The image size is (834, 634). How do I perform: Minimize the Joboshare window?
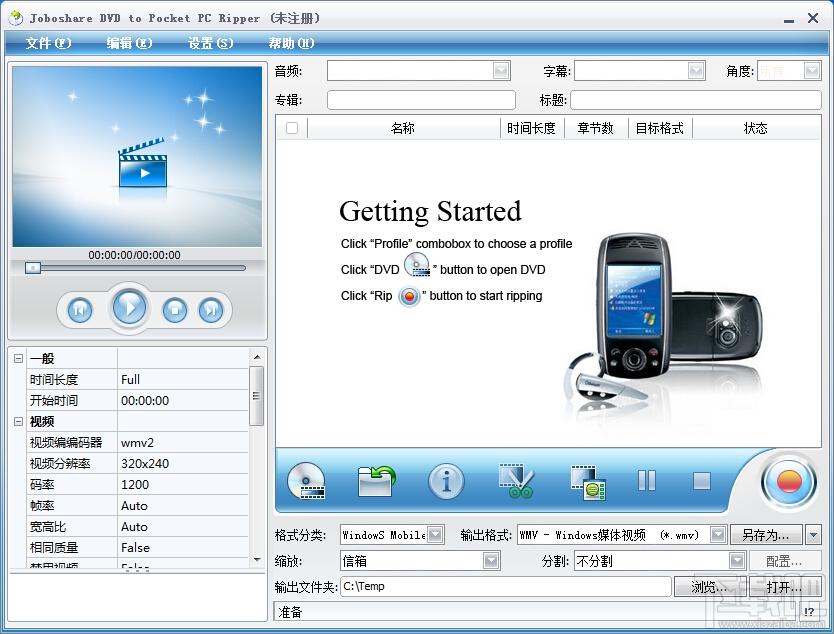(x=789, y=19)
